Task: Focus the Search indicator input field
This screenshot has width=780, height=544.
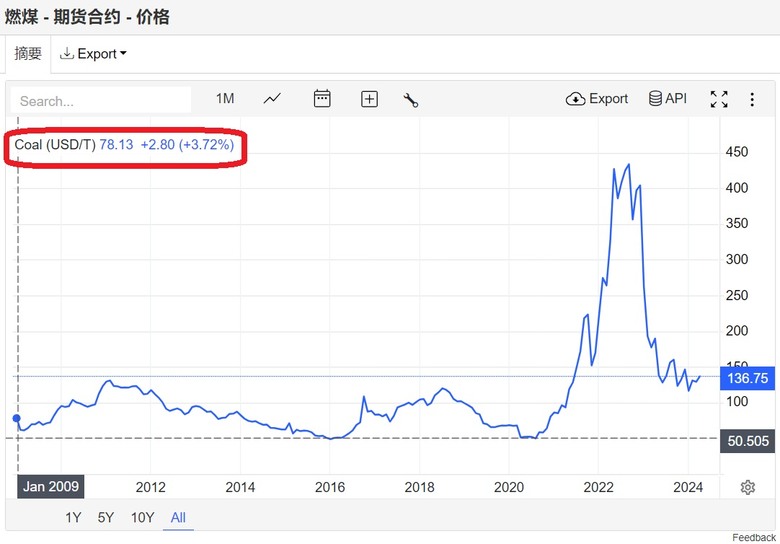Action: [101, 101]
